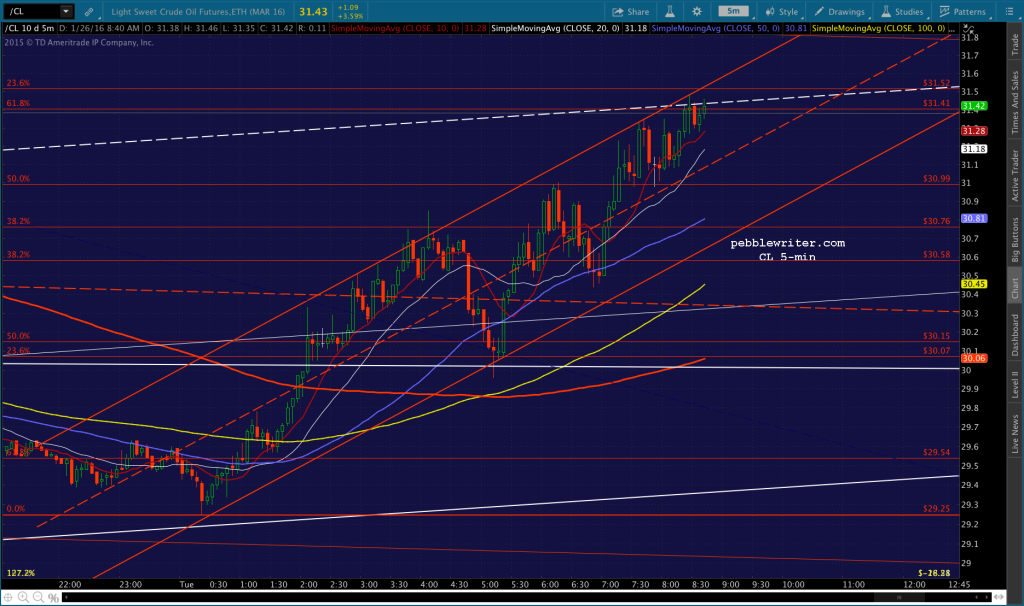
Task: Click the 9:00 time axis label
Action: (x=730, y=584)
